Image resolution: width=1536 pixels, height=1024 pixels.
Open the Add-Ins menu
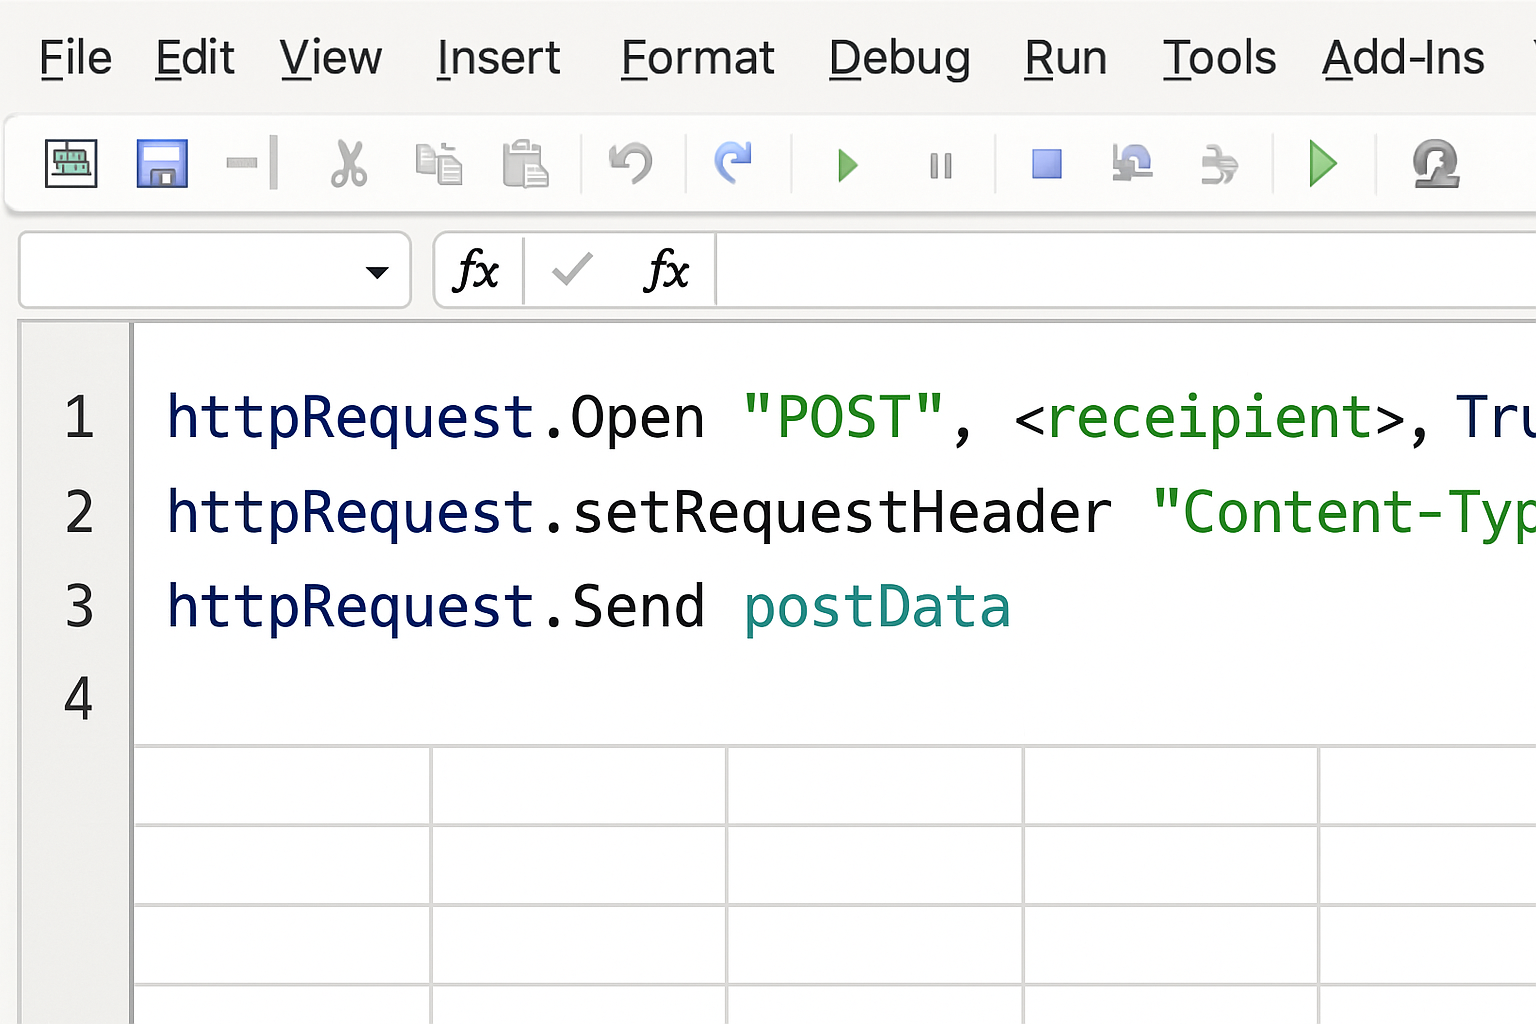(x=1403, y=58)
